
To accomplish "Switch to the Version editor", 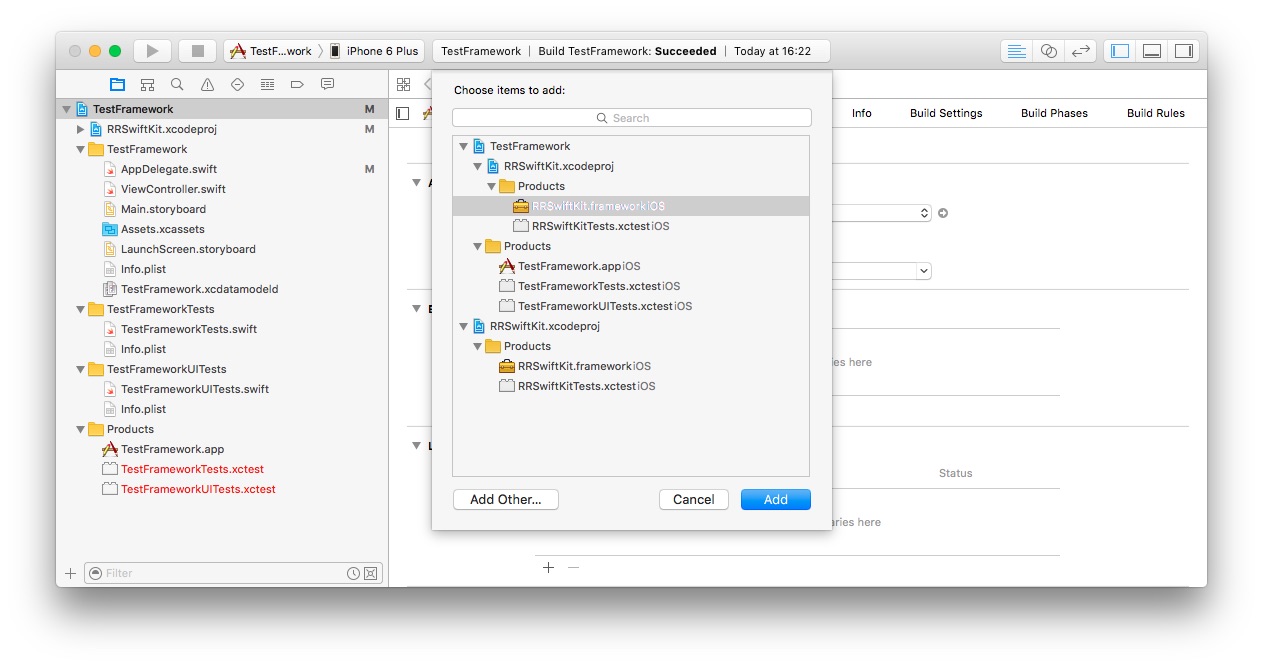I will (x=1080, y=51).
